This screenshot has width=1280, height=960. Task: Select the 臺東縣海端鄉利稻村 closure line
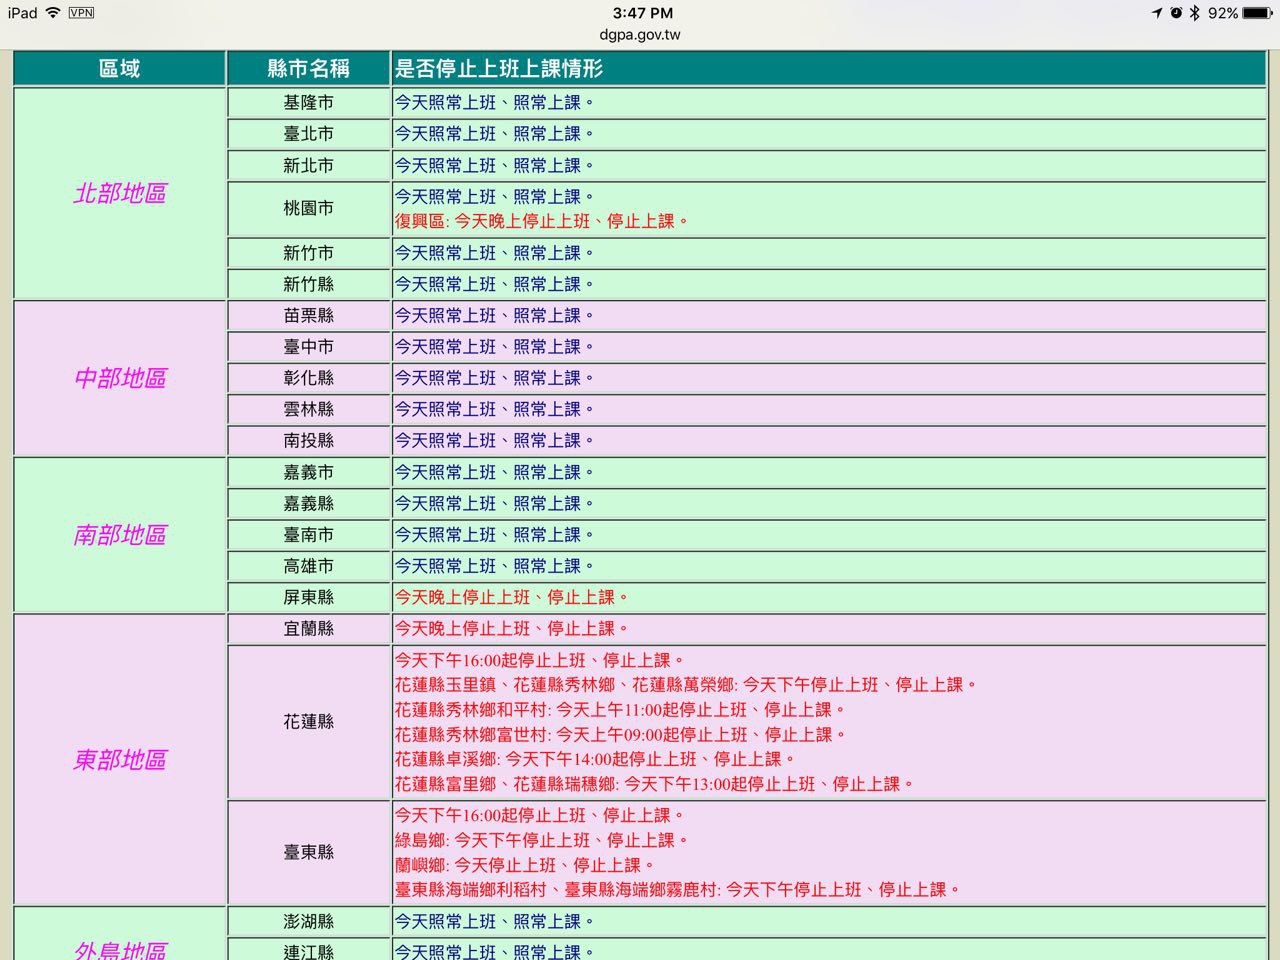(678, 890)
